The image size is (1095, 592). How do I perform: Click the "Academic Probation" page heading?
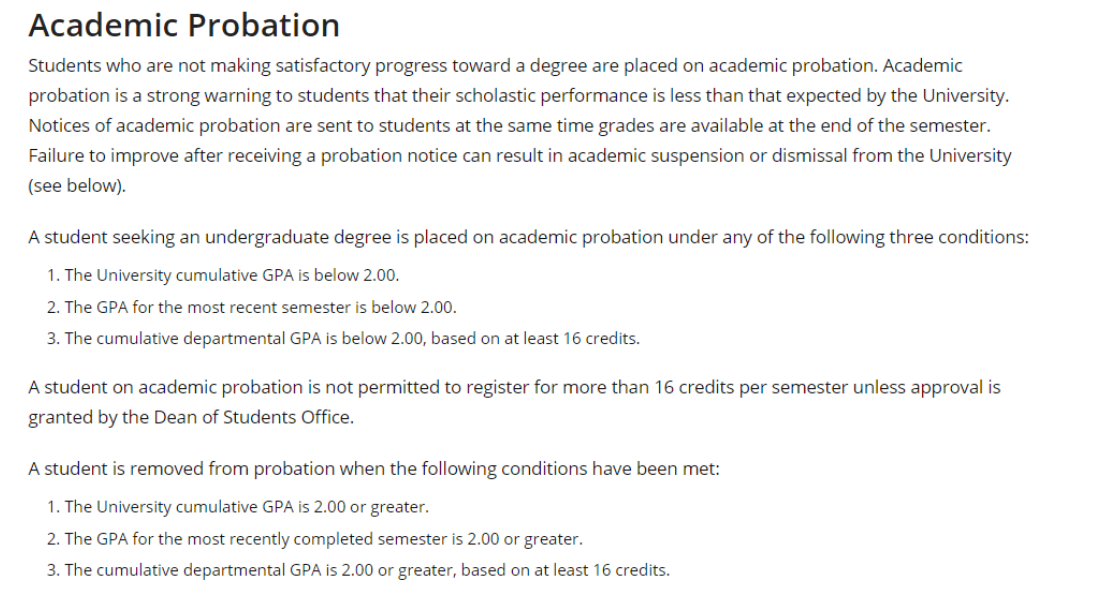click(184, 25)
